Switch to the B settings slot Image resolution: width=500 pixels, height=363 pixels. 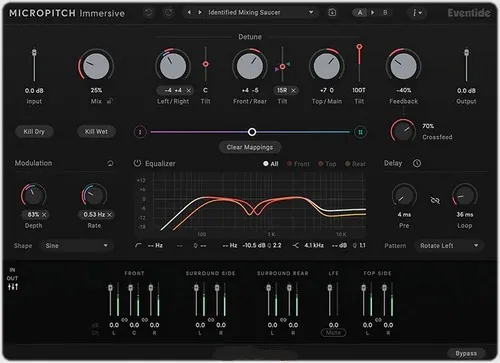coord(385,13)
